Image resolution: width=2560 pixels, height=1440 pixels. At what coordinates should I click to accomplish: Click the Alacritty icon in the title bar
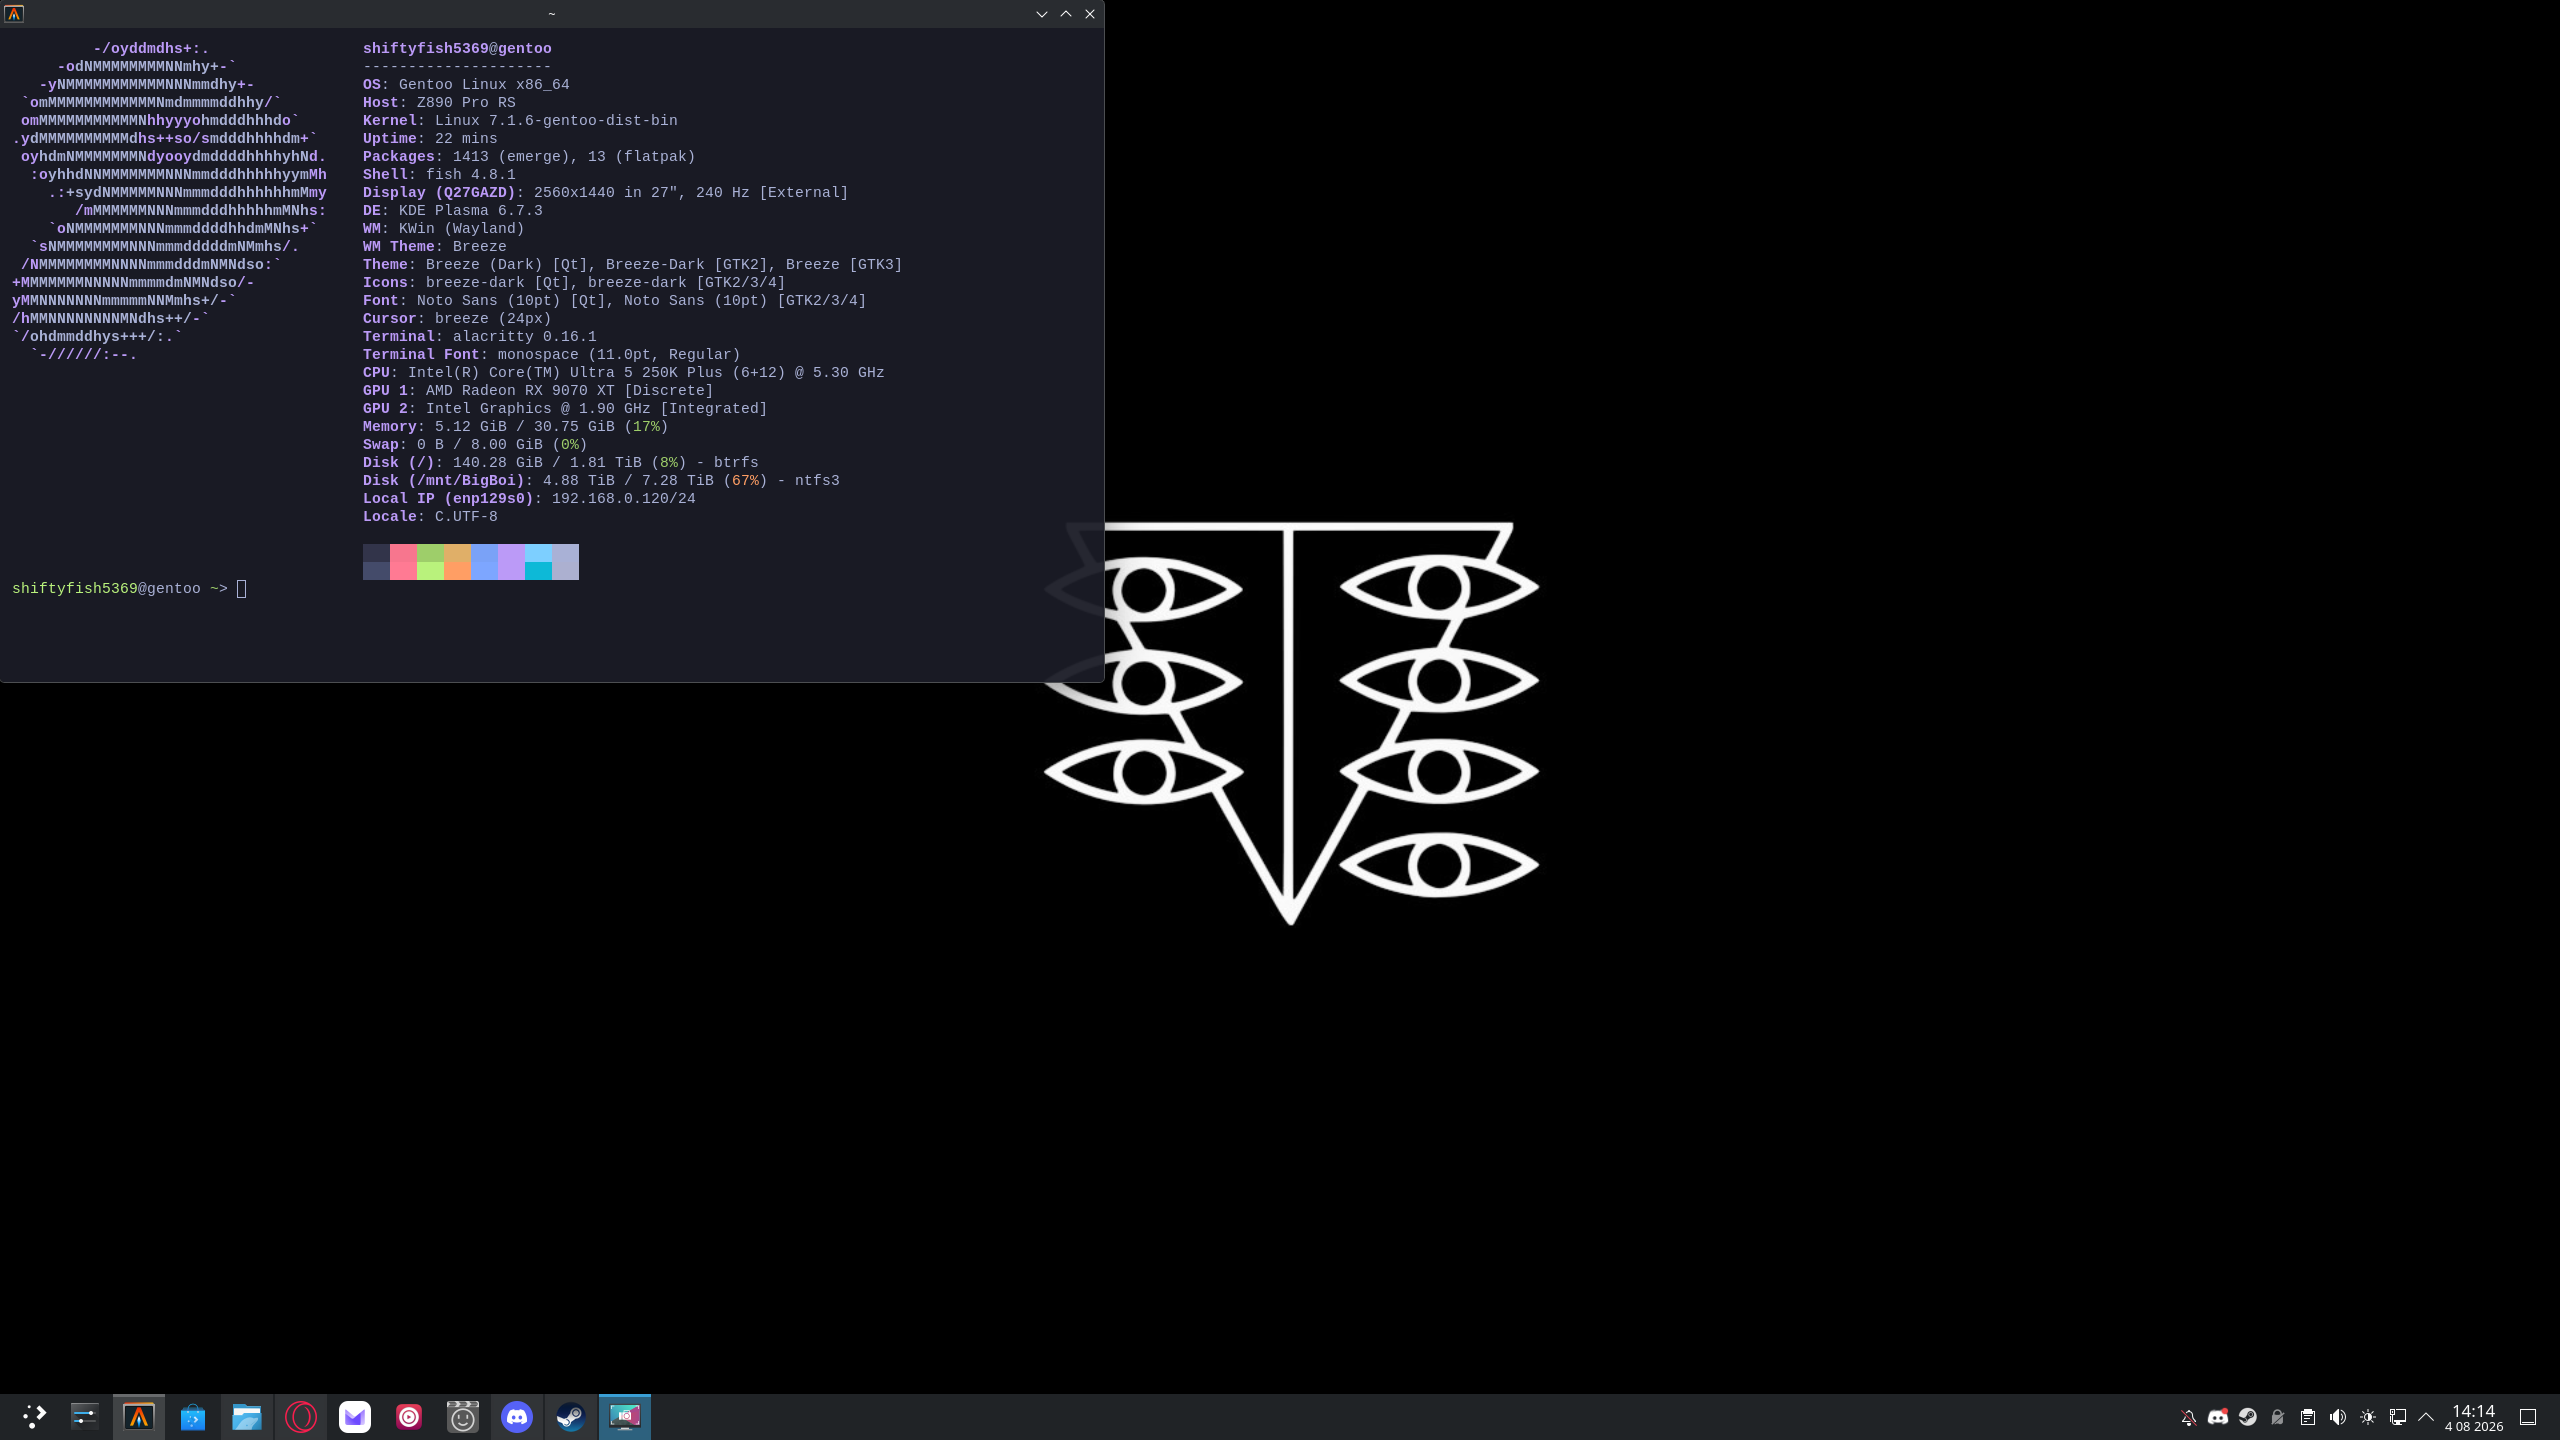pyautogui.click(x=14, y=14)
